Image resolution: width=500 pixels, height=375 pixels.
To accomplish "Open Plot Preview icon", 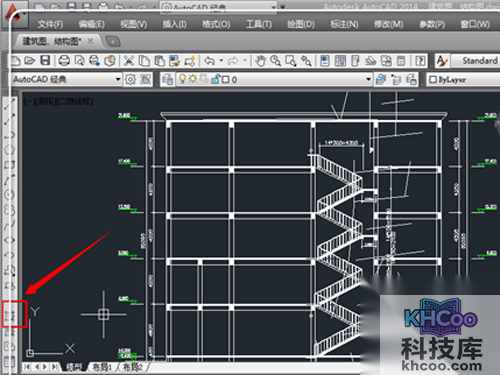I will point(79,61).
